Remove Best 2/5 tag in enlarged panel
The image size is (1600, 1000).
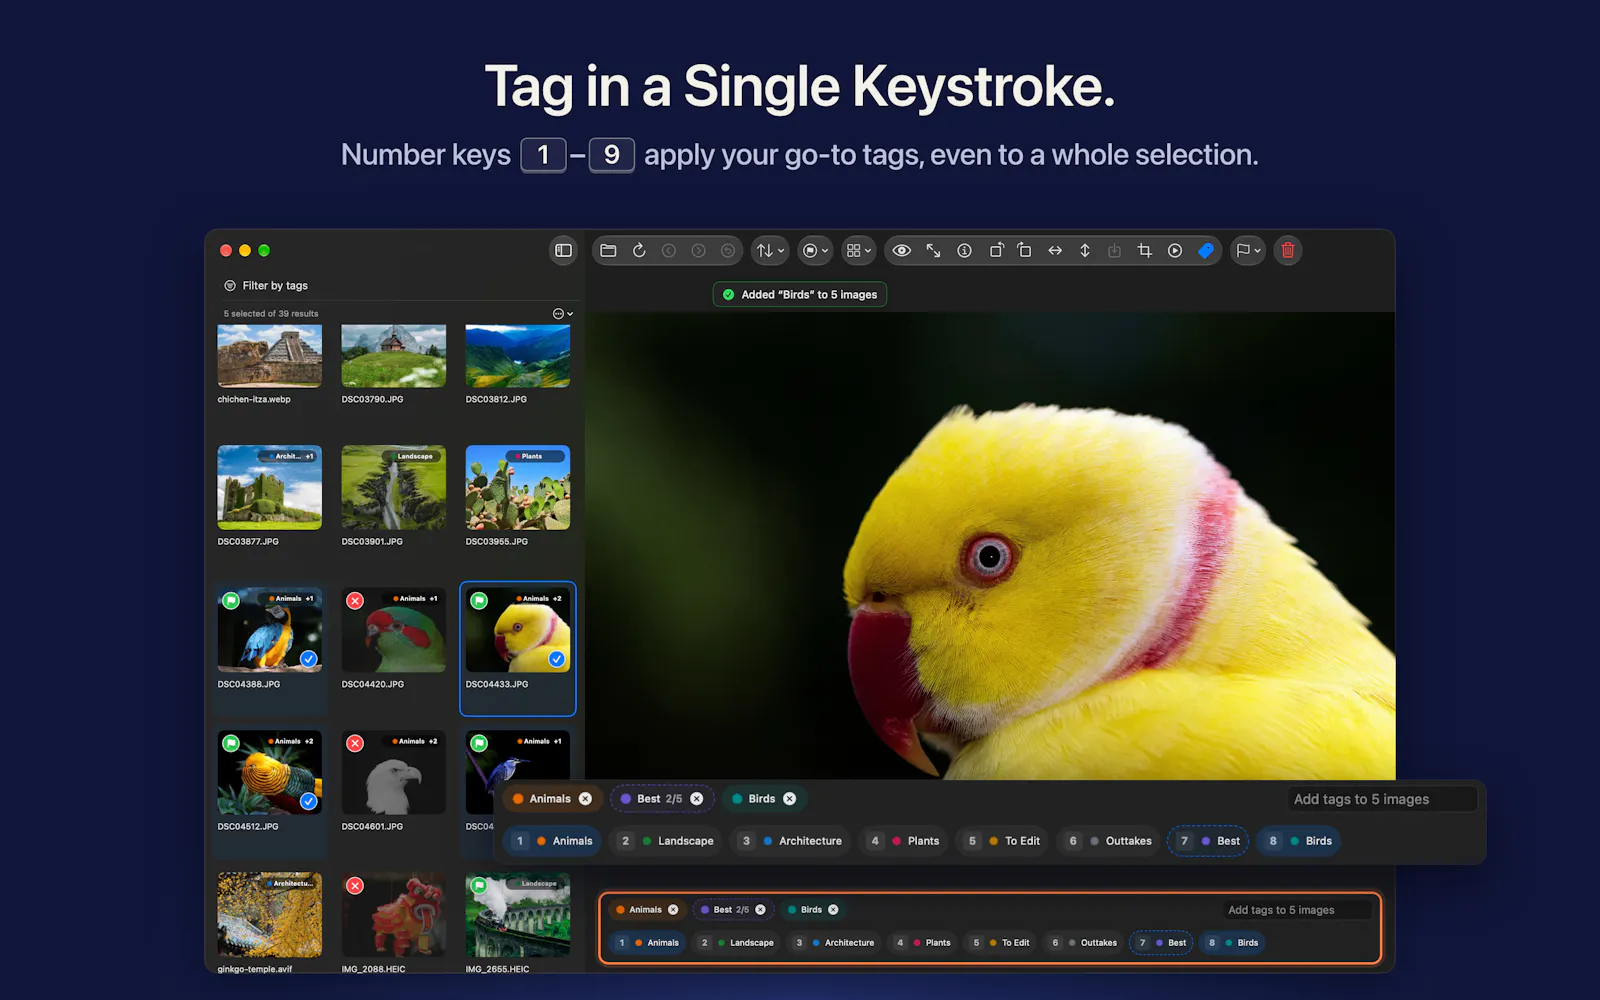697,799
